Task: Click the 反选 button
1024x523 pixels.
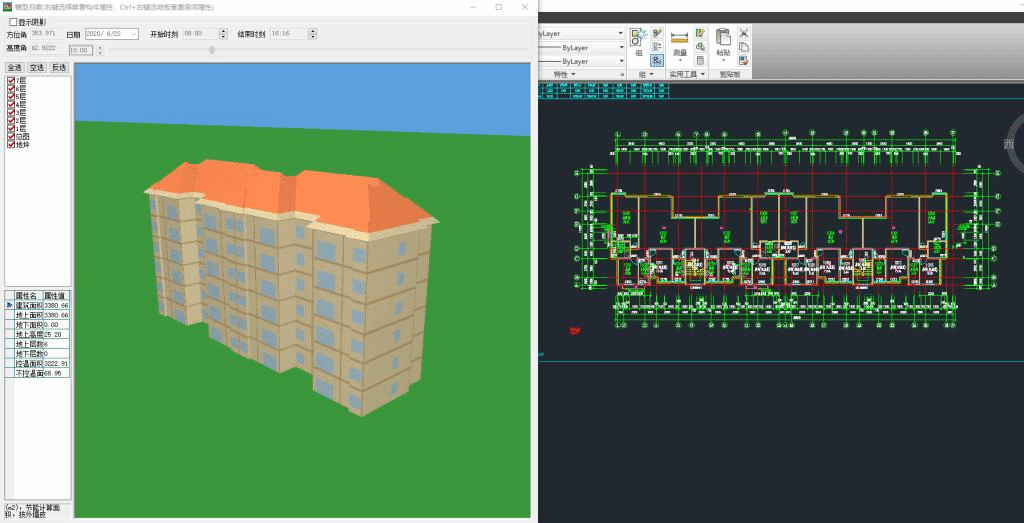Action: click(x=58, y=67)
